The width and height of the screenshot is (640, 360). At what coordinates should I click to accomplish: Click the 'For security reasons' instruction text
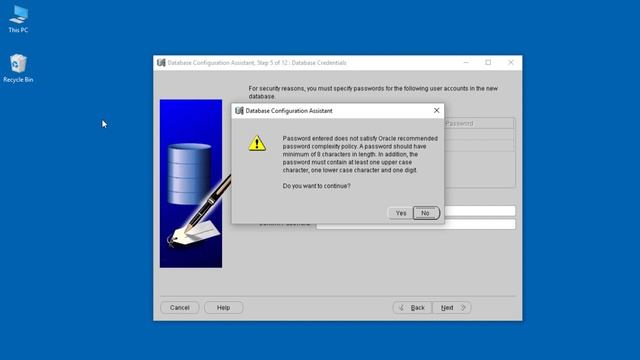tap(373, 92)
